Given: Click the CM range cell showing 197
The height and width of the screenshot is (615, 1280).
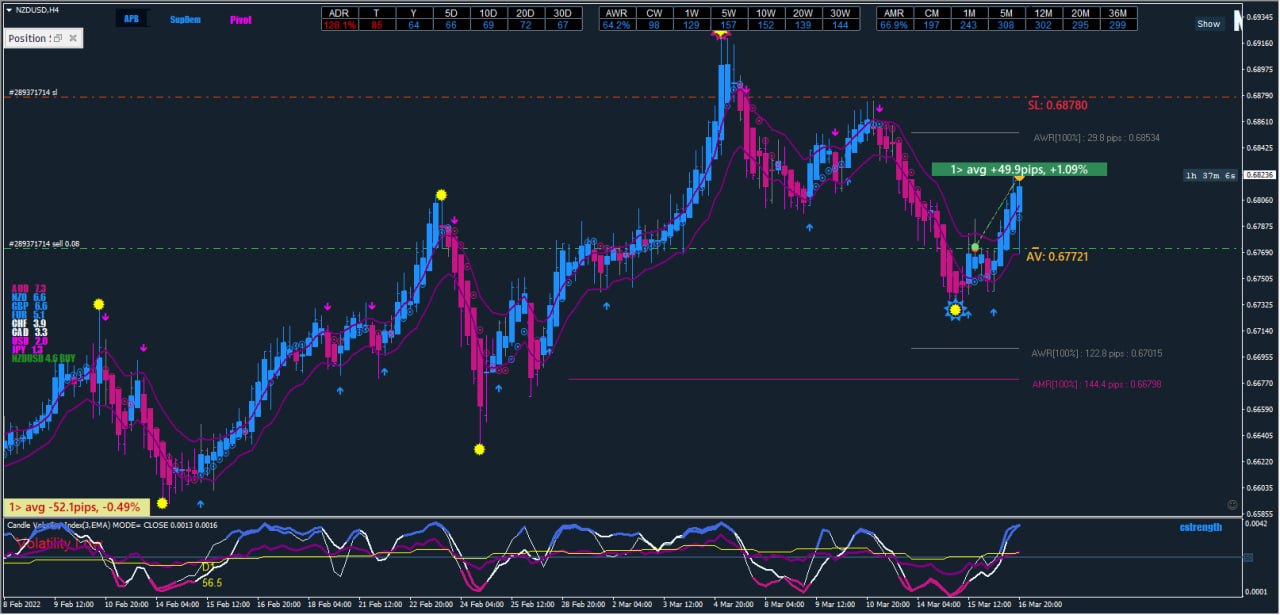Looking at the screenshot, I should click(931, 24).
